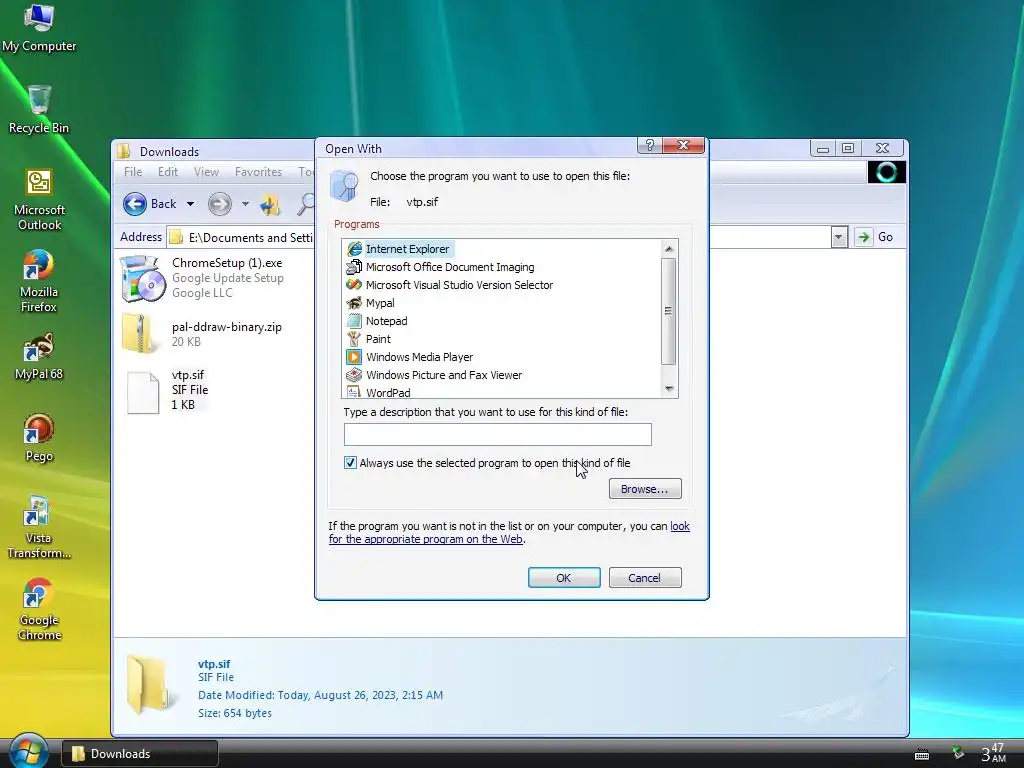Click the Up folder icon in Downloads toolbar
Image resolution: width=1024 pixels, height=768 pixels.
[270, 204]
